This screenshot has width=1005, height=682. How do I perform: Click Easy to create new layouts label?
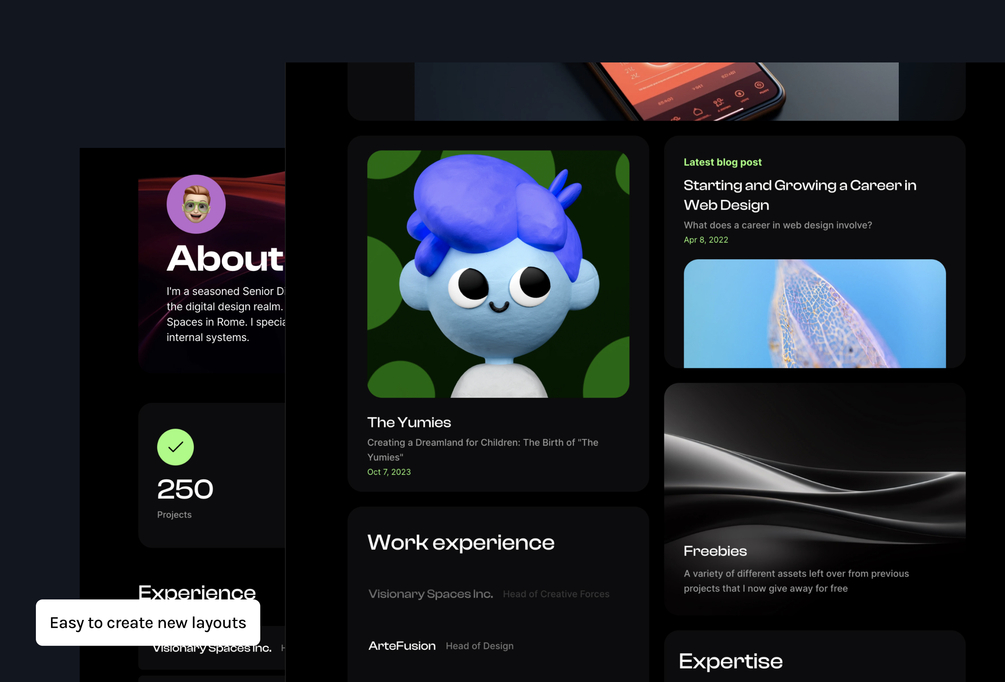tap(148, 622)
